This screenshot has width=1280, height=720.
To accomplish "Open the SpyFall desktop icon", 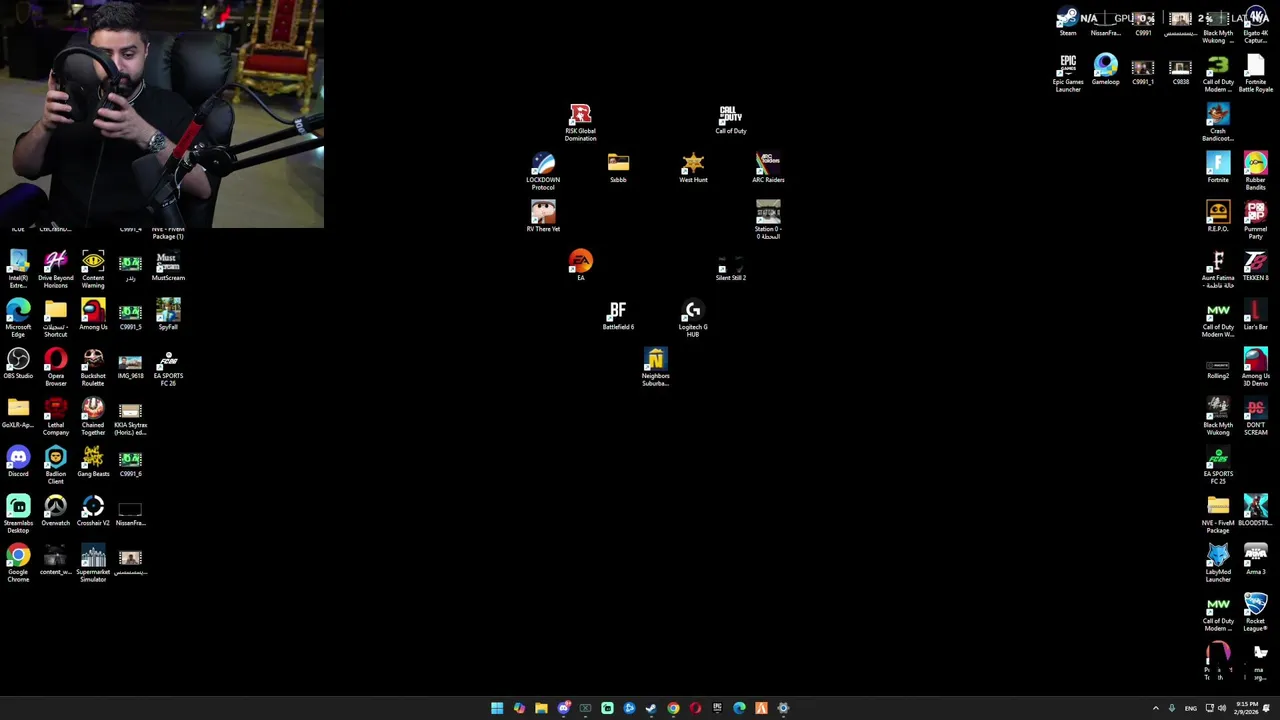I will 168,314.
